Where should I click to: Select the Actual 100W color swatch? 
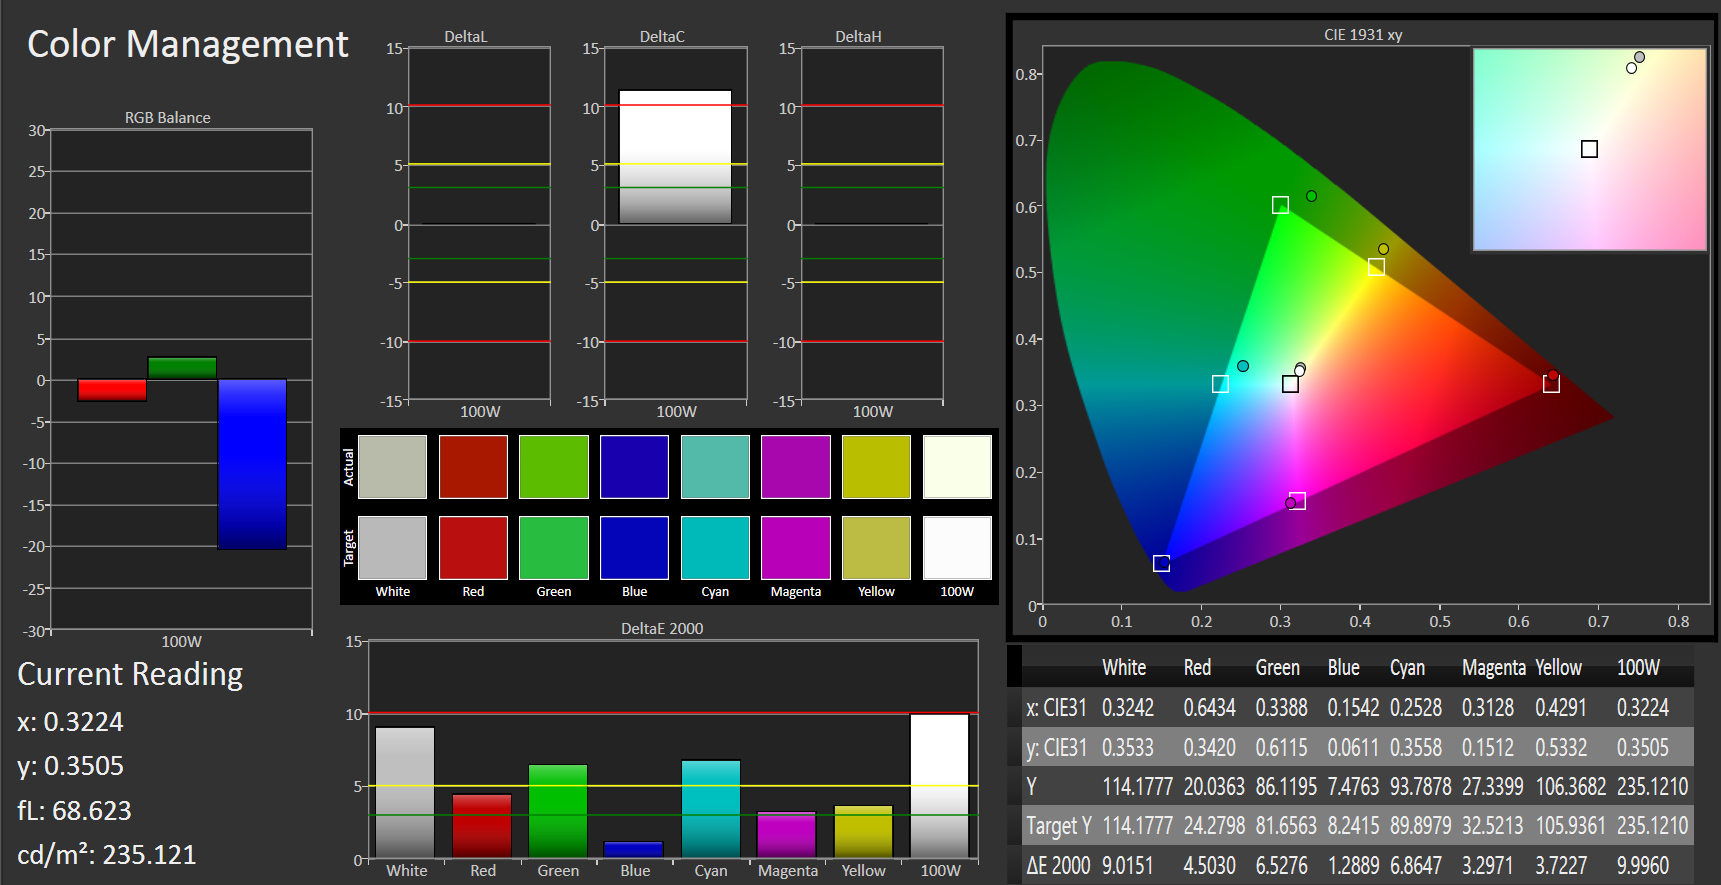click(957, 466)
